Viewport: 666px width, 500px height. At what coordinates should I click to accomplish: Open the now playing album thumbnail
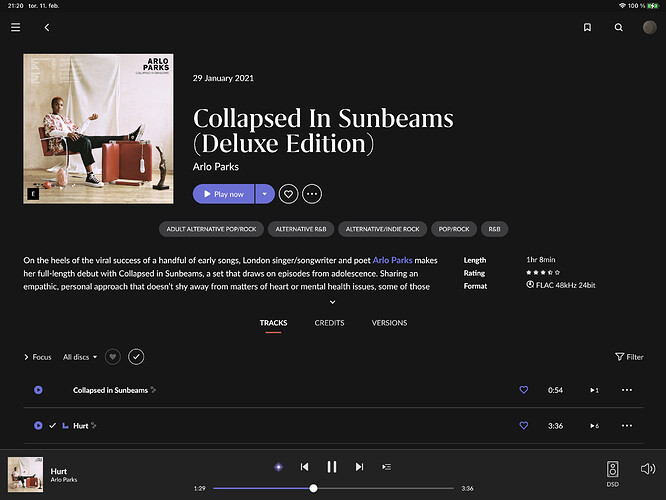25,475
